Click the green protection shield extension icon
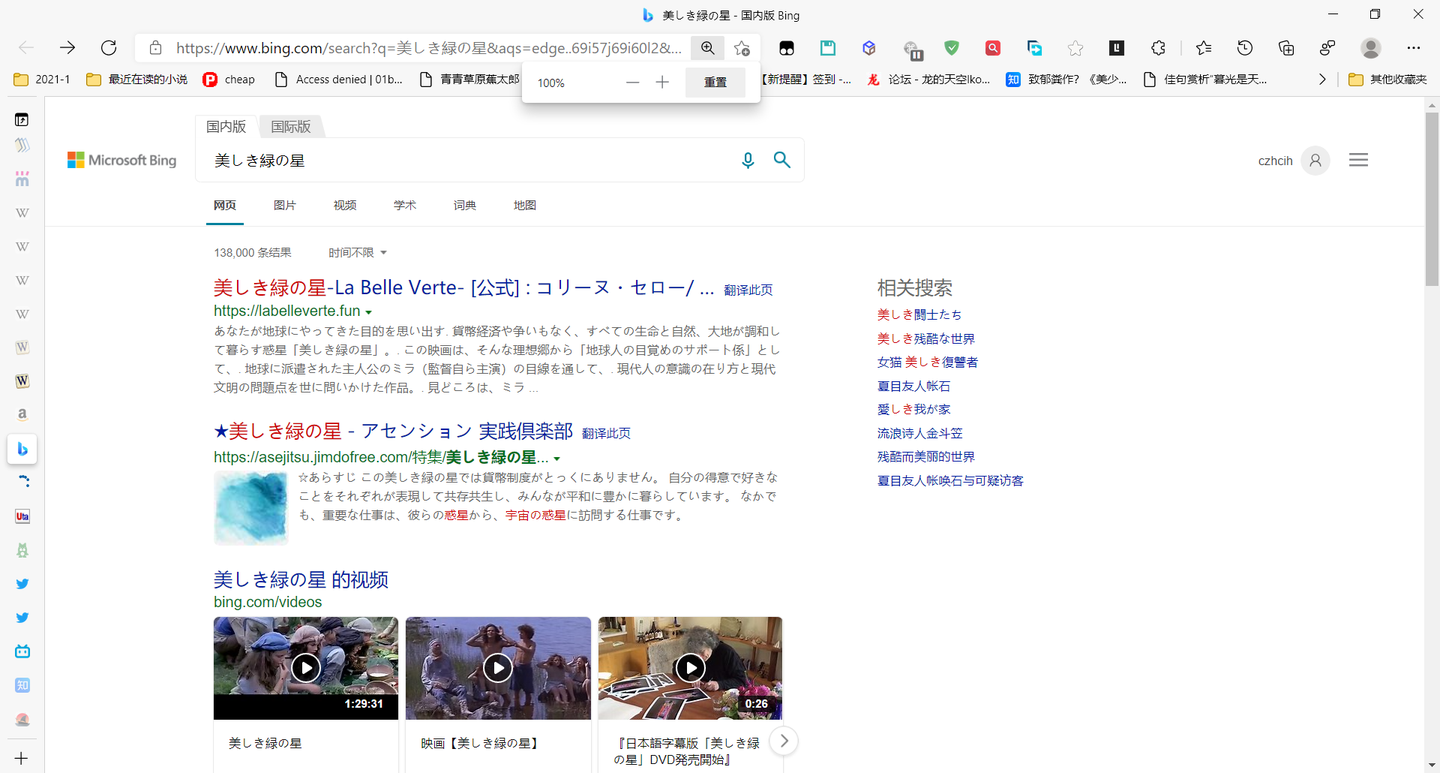Screen dimensions: 1440x773 pos(951,47)
